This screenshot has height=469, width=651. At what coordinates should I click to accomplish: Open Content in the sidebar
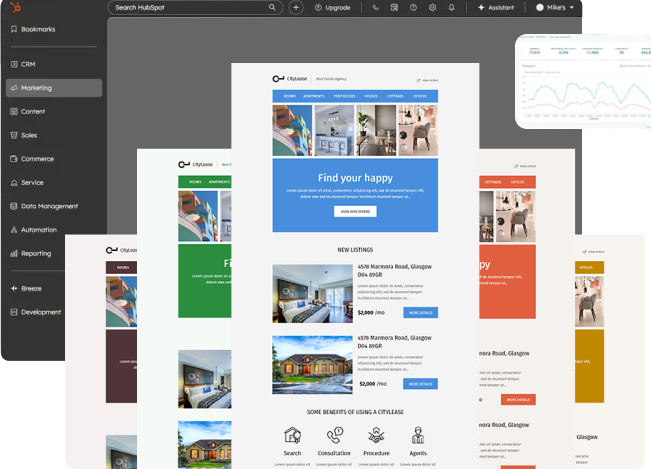tap(54, 112)
